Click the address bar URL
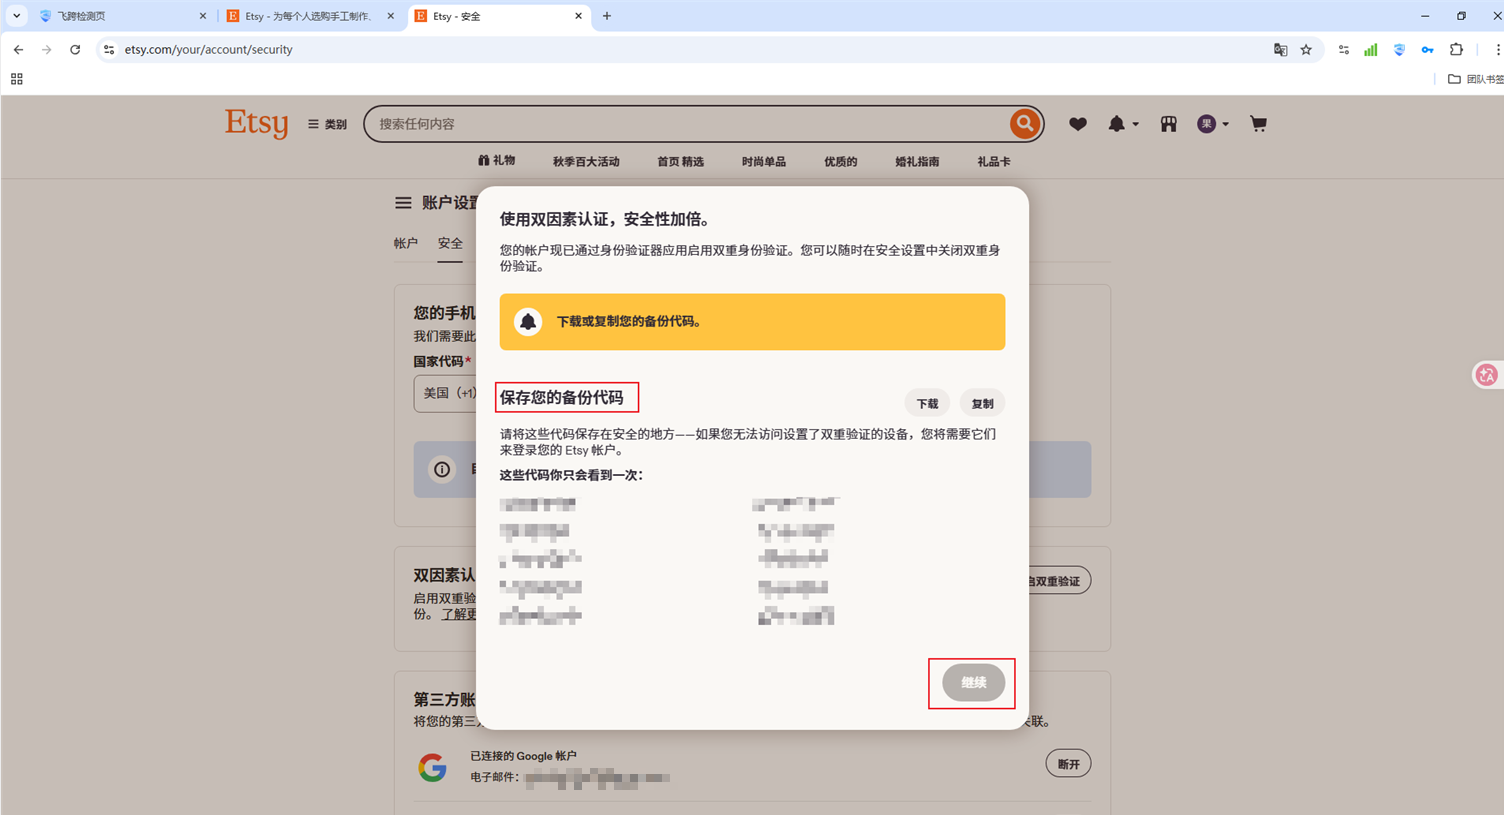 [x=209, y=50]
